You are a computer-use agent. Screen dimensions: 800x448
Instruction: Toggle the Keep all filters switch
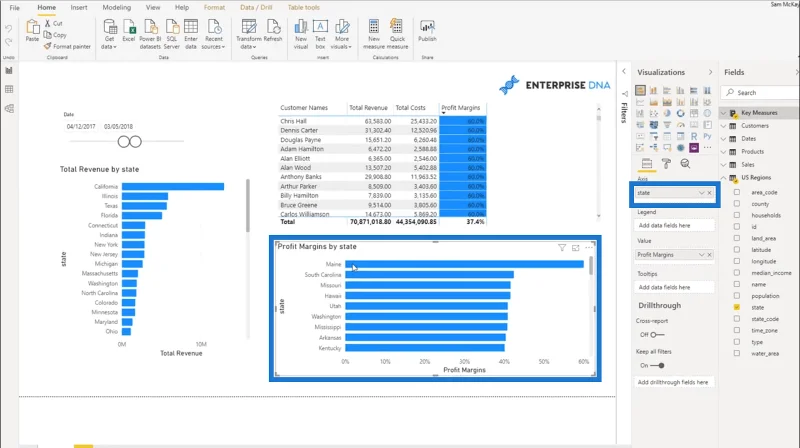[657, 365]
